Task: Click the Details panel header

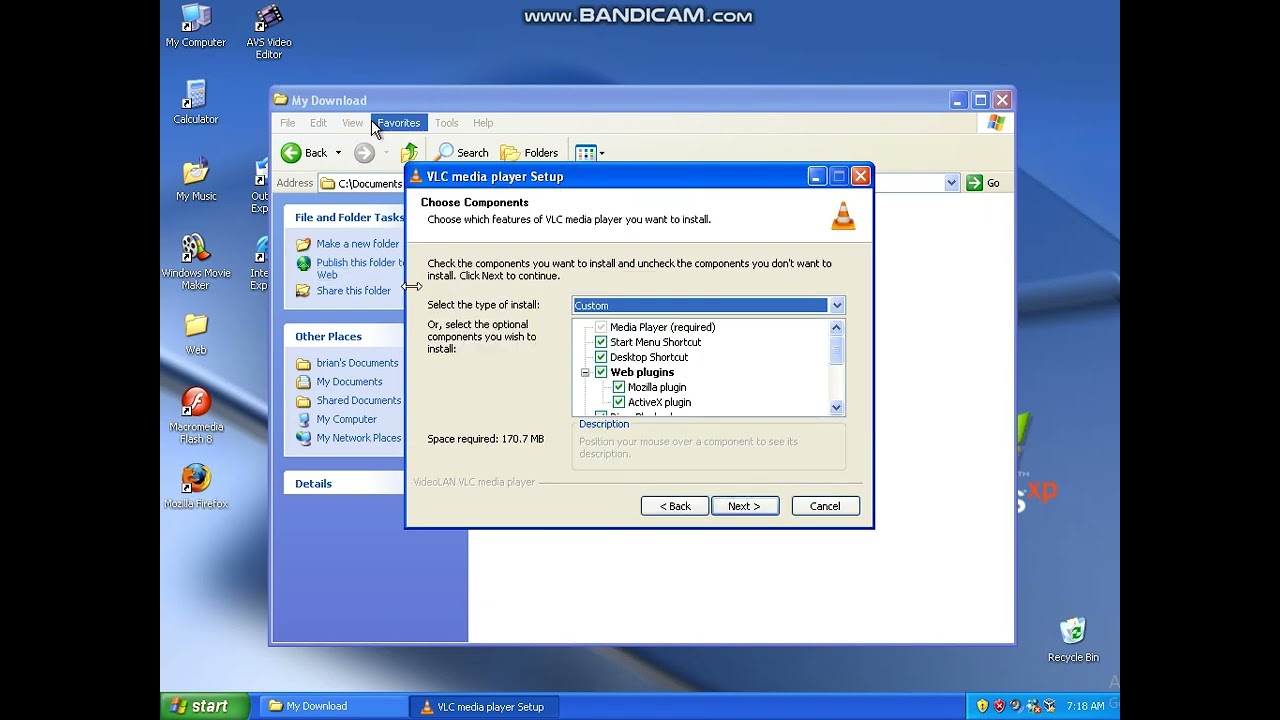Action: coord(344,484)
